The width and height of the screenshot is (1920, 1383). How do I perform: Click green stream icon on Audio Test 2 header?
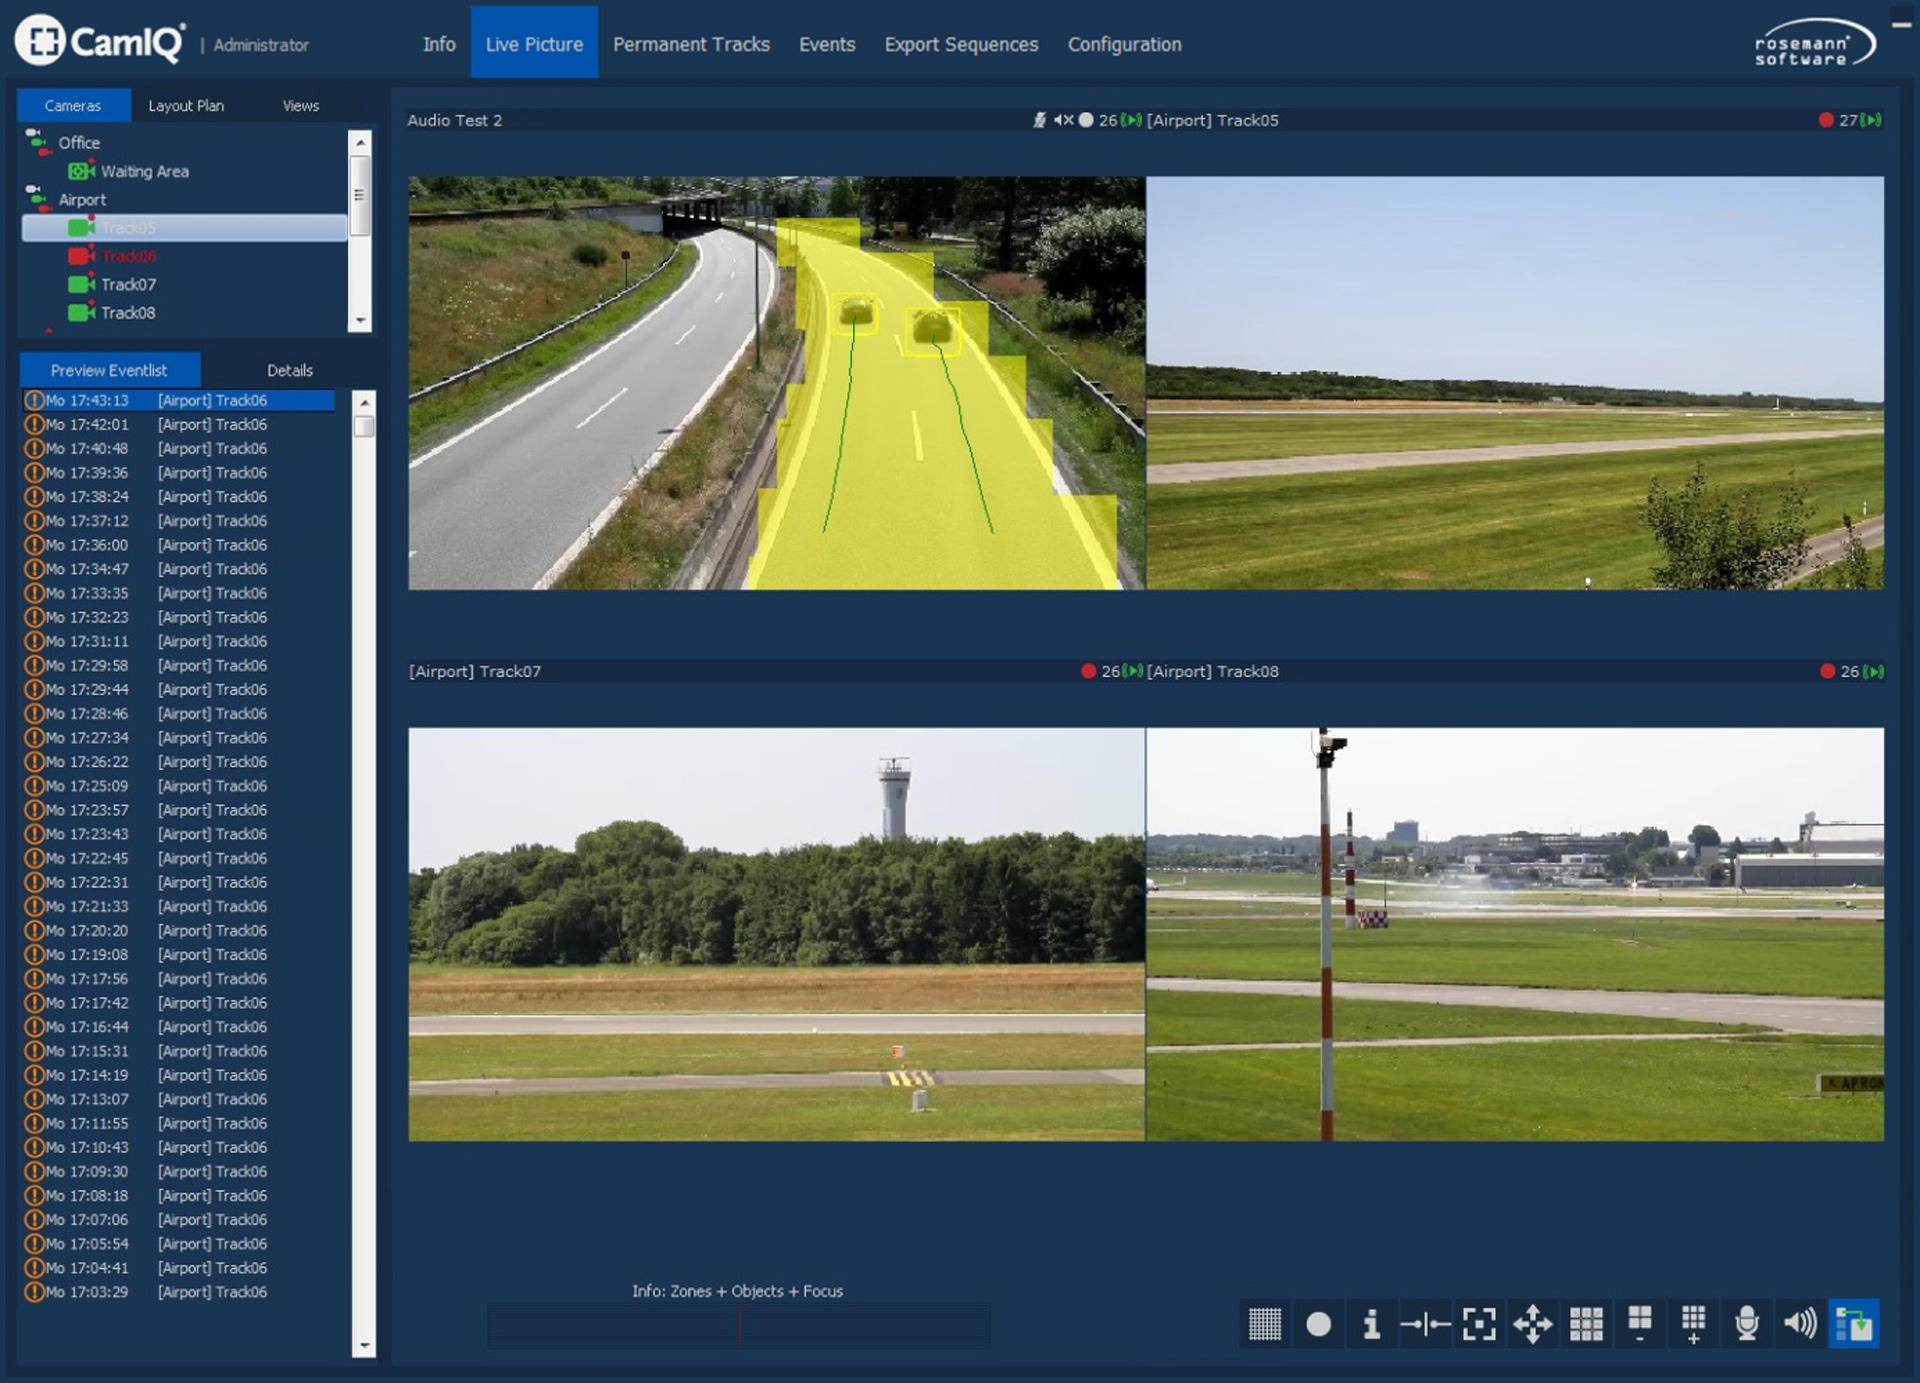click(x=1132, y=120)
